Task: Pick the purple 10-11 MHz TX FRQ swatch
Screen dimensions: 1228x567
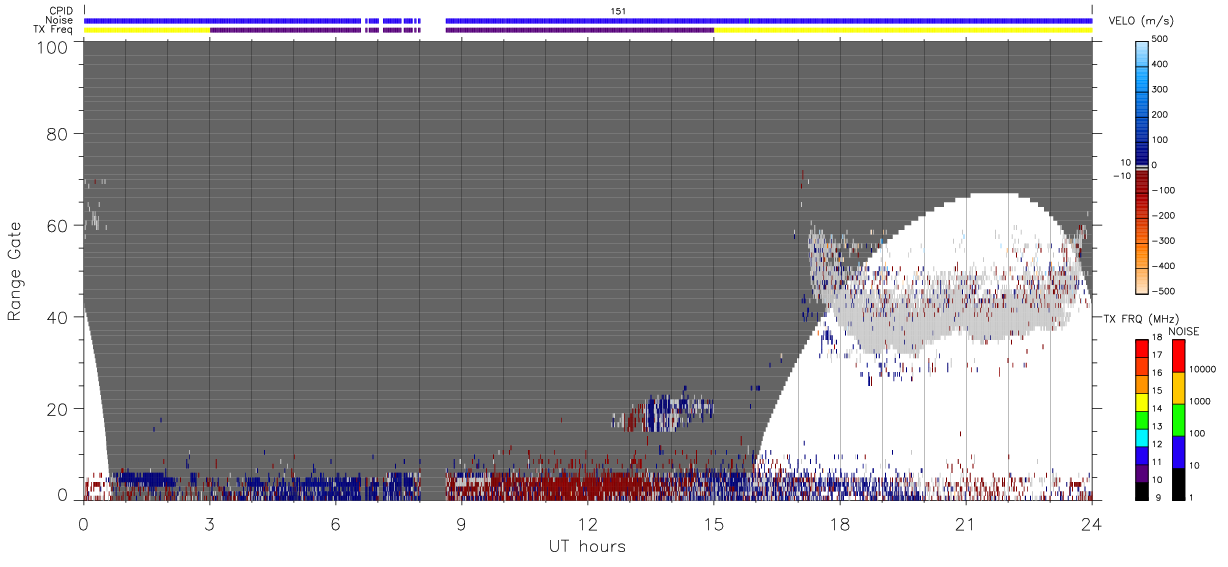Action: 1141,472
